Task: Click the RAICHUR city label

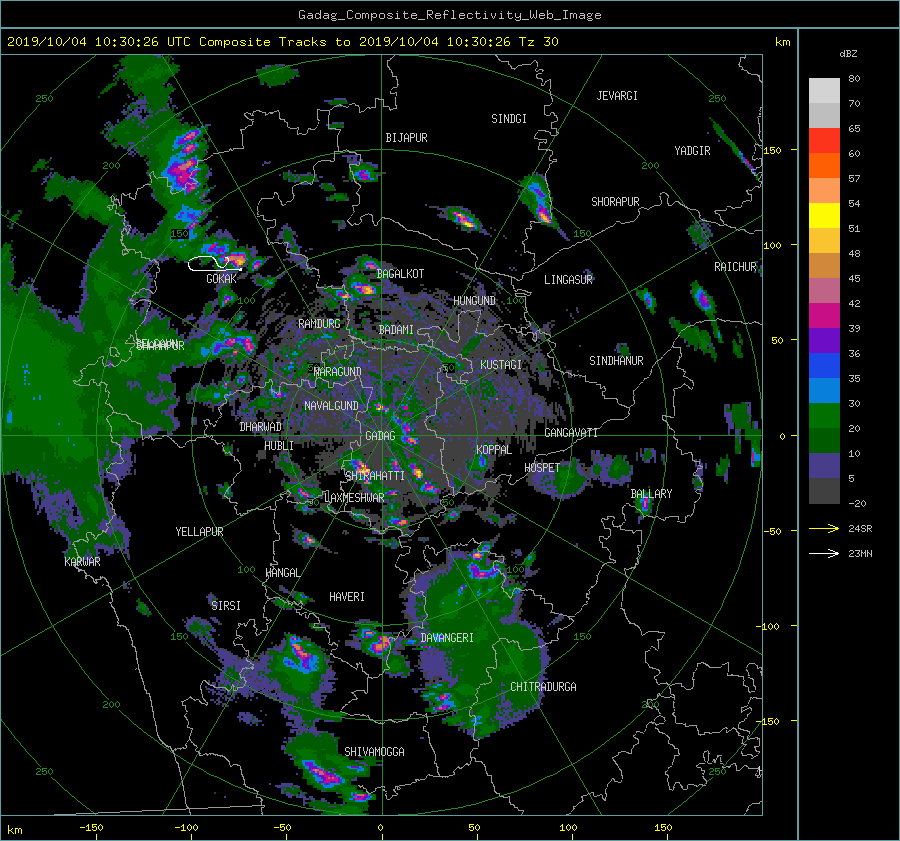Action: [x=735, y=267]
